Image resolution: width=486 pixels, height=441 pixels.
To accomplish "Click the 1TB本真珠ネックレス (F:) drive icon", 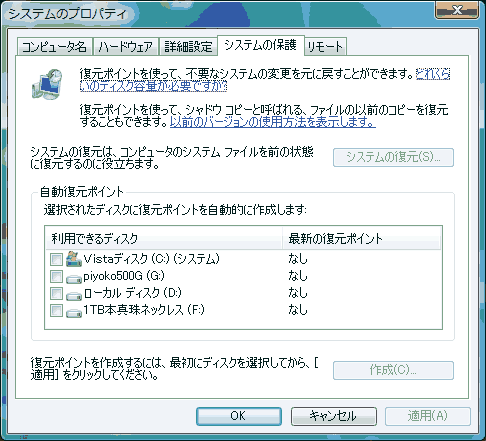I will [74, 313].
